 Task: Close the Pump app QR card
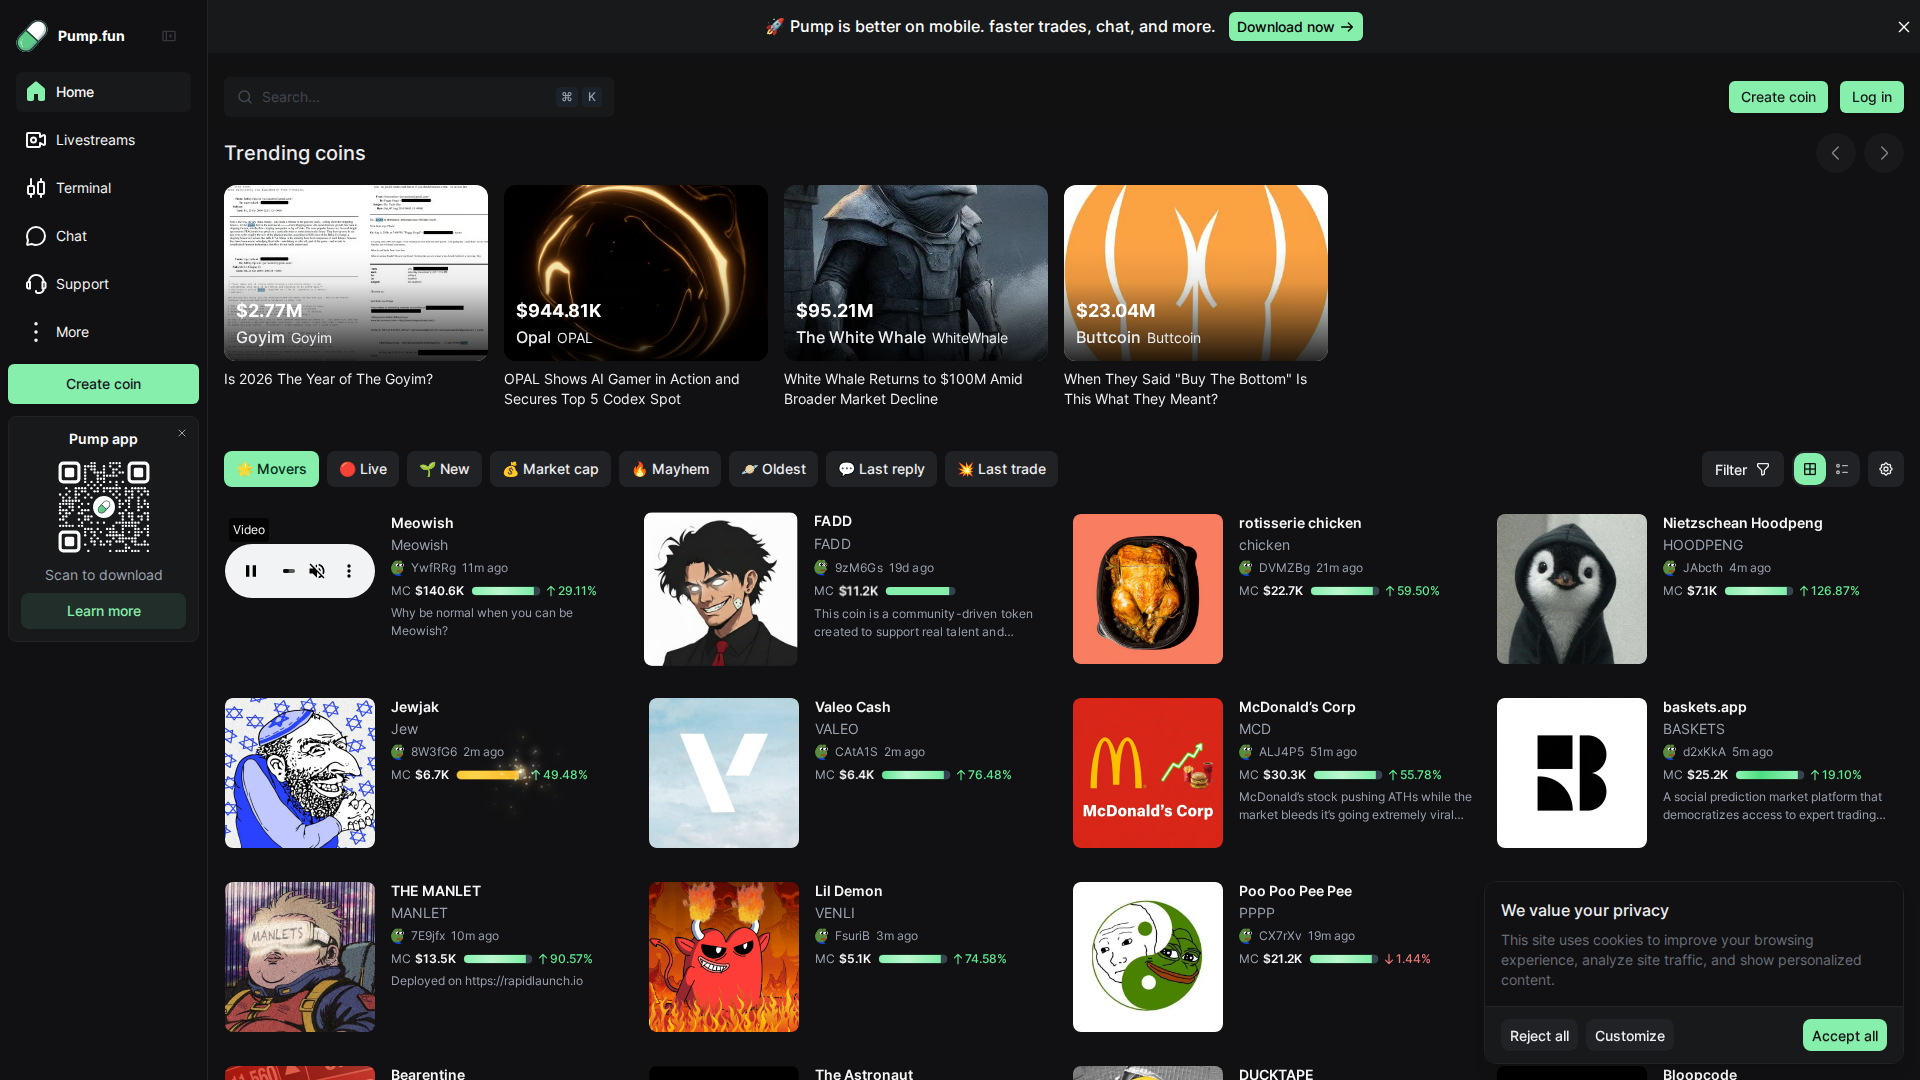(x=182, y=433)
